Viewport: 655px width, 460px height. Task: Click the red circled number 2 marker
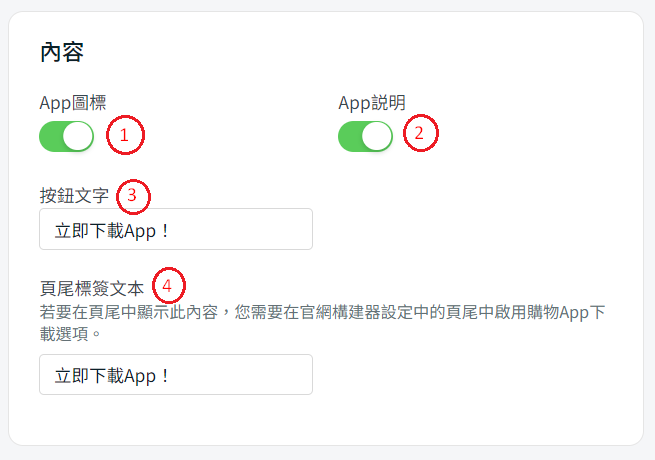click(421, 133)
